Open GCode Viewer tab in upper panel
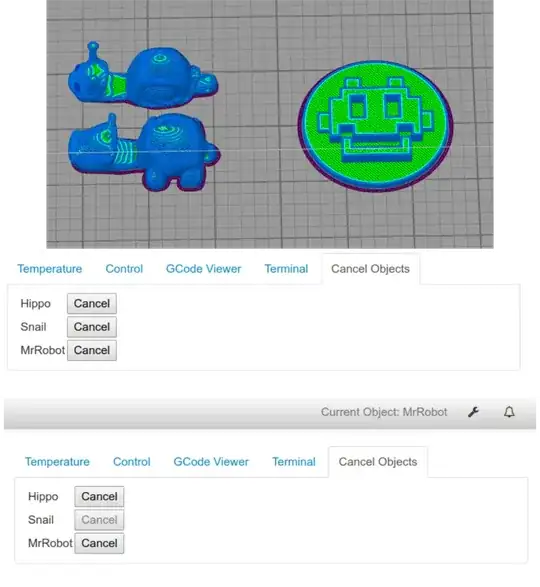540x587 pixels. click(x=203, y=269)
